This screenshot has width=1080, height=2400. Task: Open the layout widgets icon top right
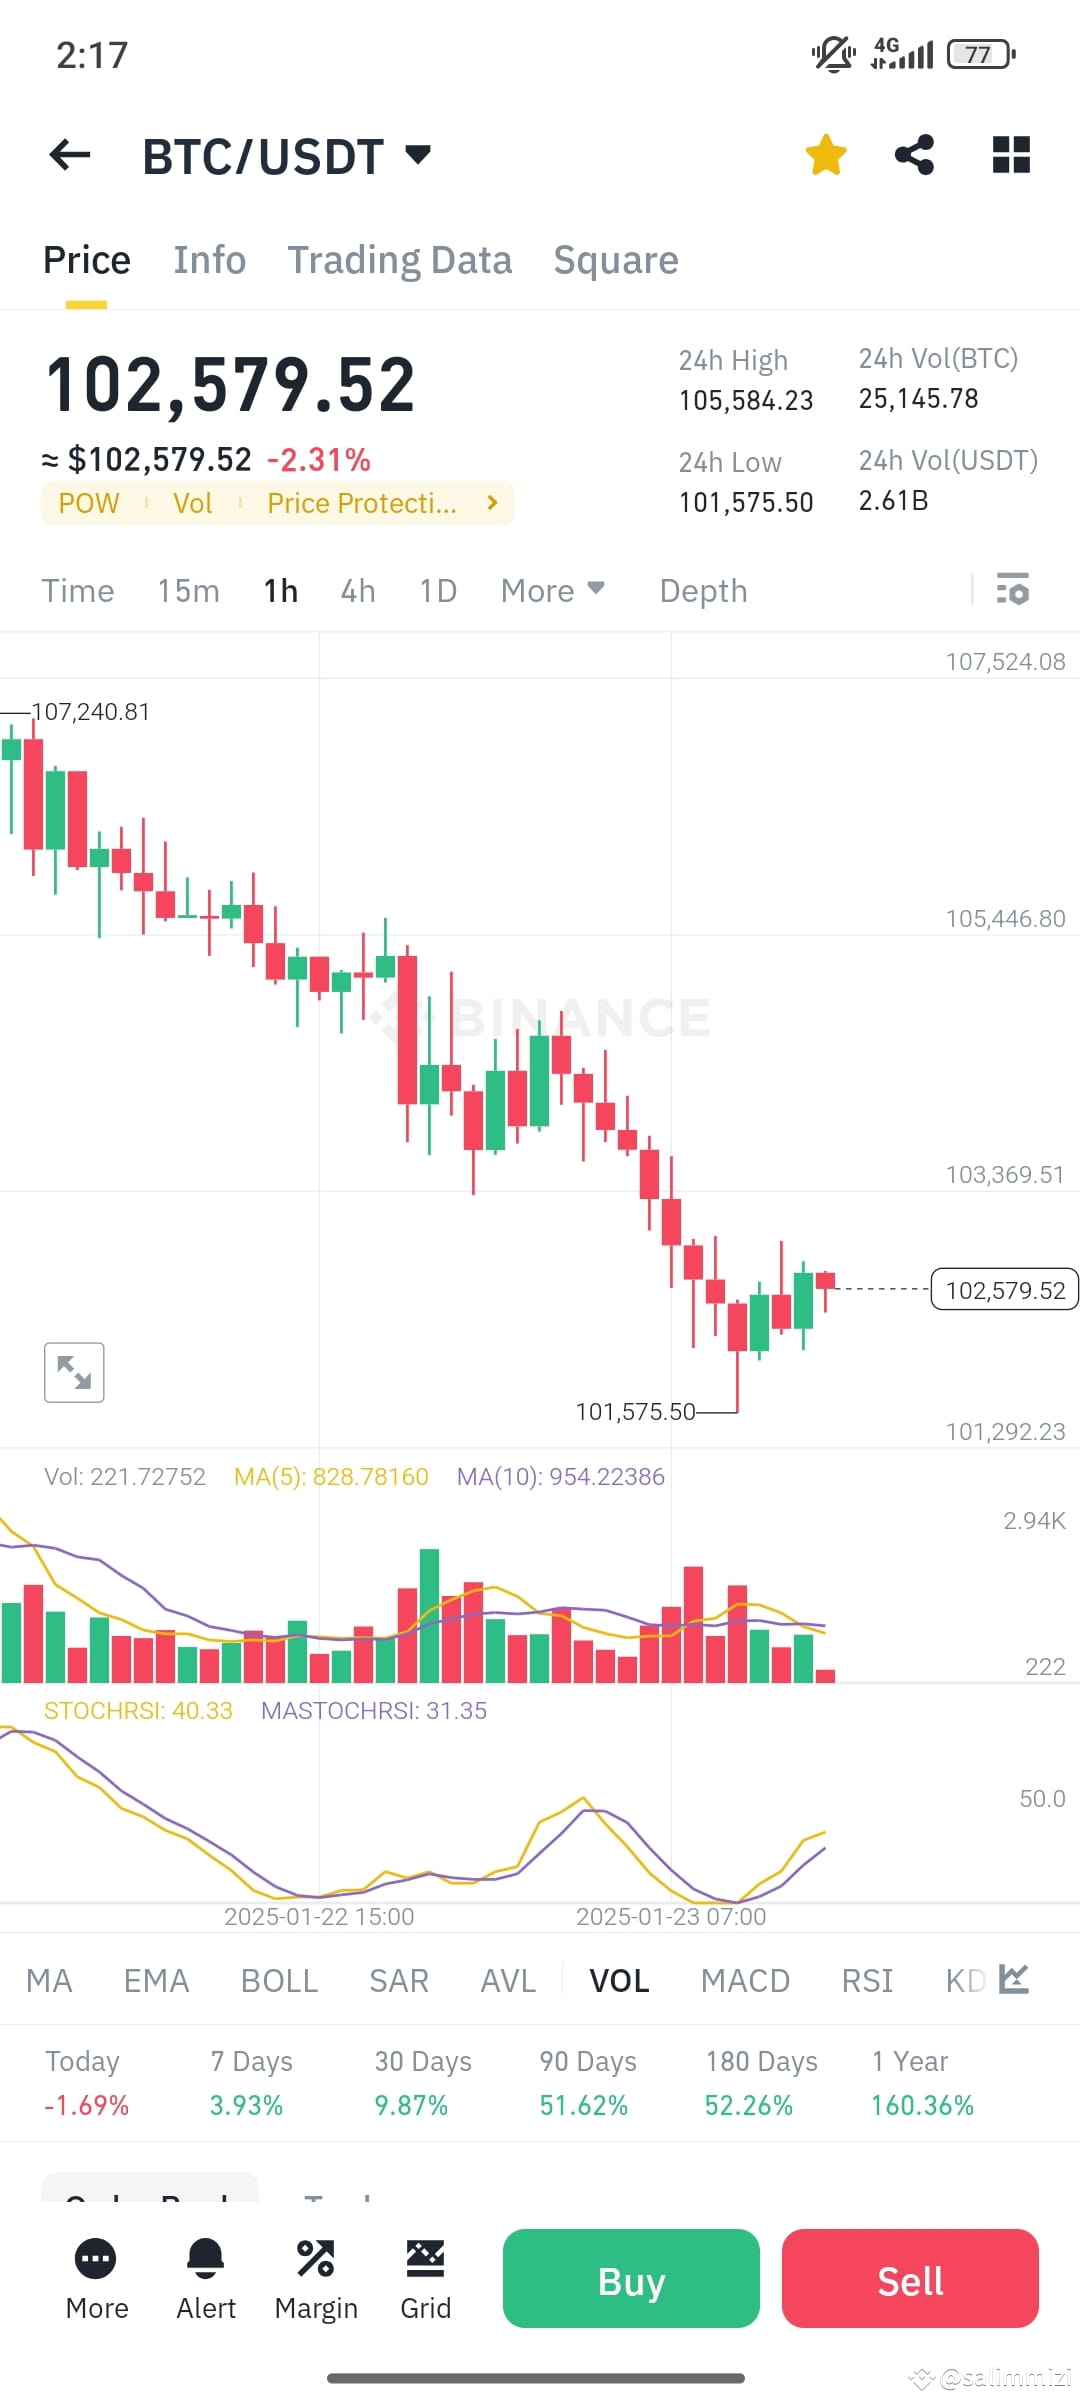(x=1011, y=155)
